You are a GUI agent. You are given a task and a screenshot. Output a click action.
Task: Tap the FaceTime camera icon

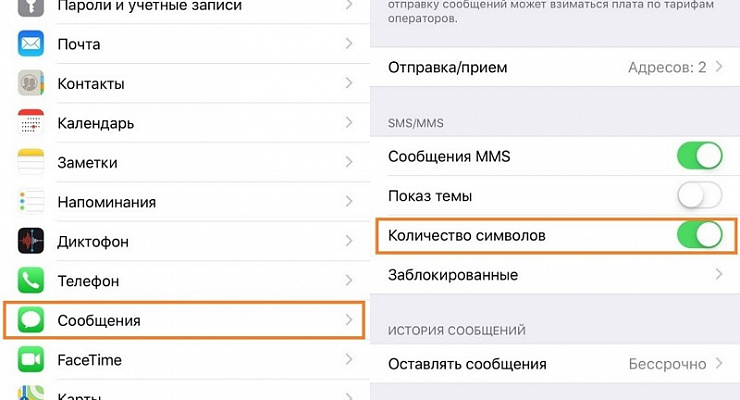click(x=32, y=360)
